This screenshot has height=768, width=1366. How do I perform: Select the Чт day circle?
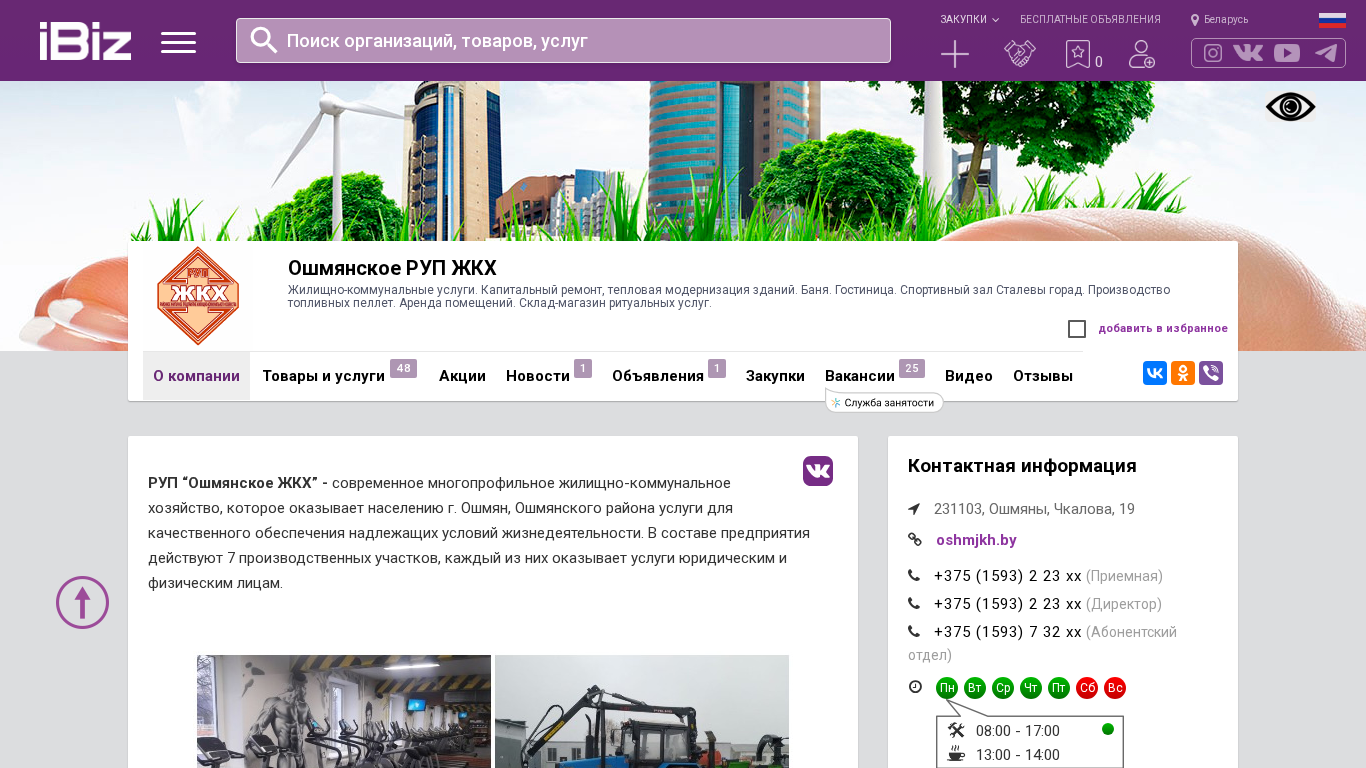pyautogui.click(x=1031, y=688)
